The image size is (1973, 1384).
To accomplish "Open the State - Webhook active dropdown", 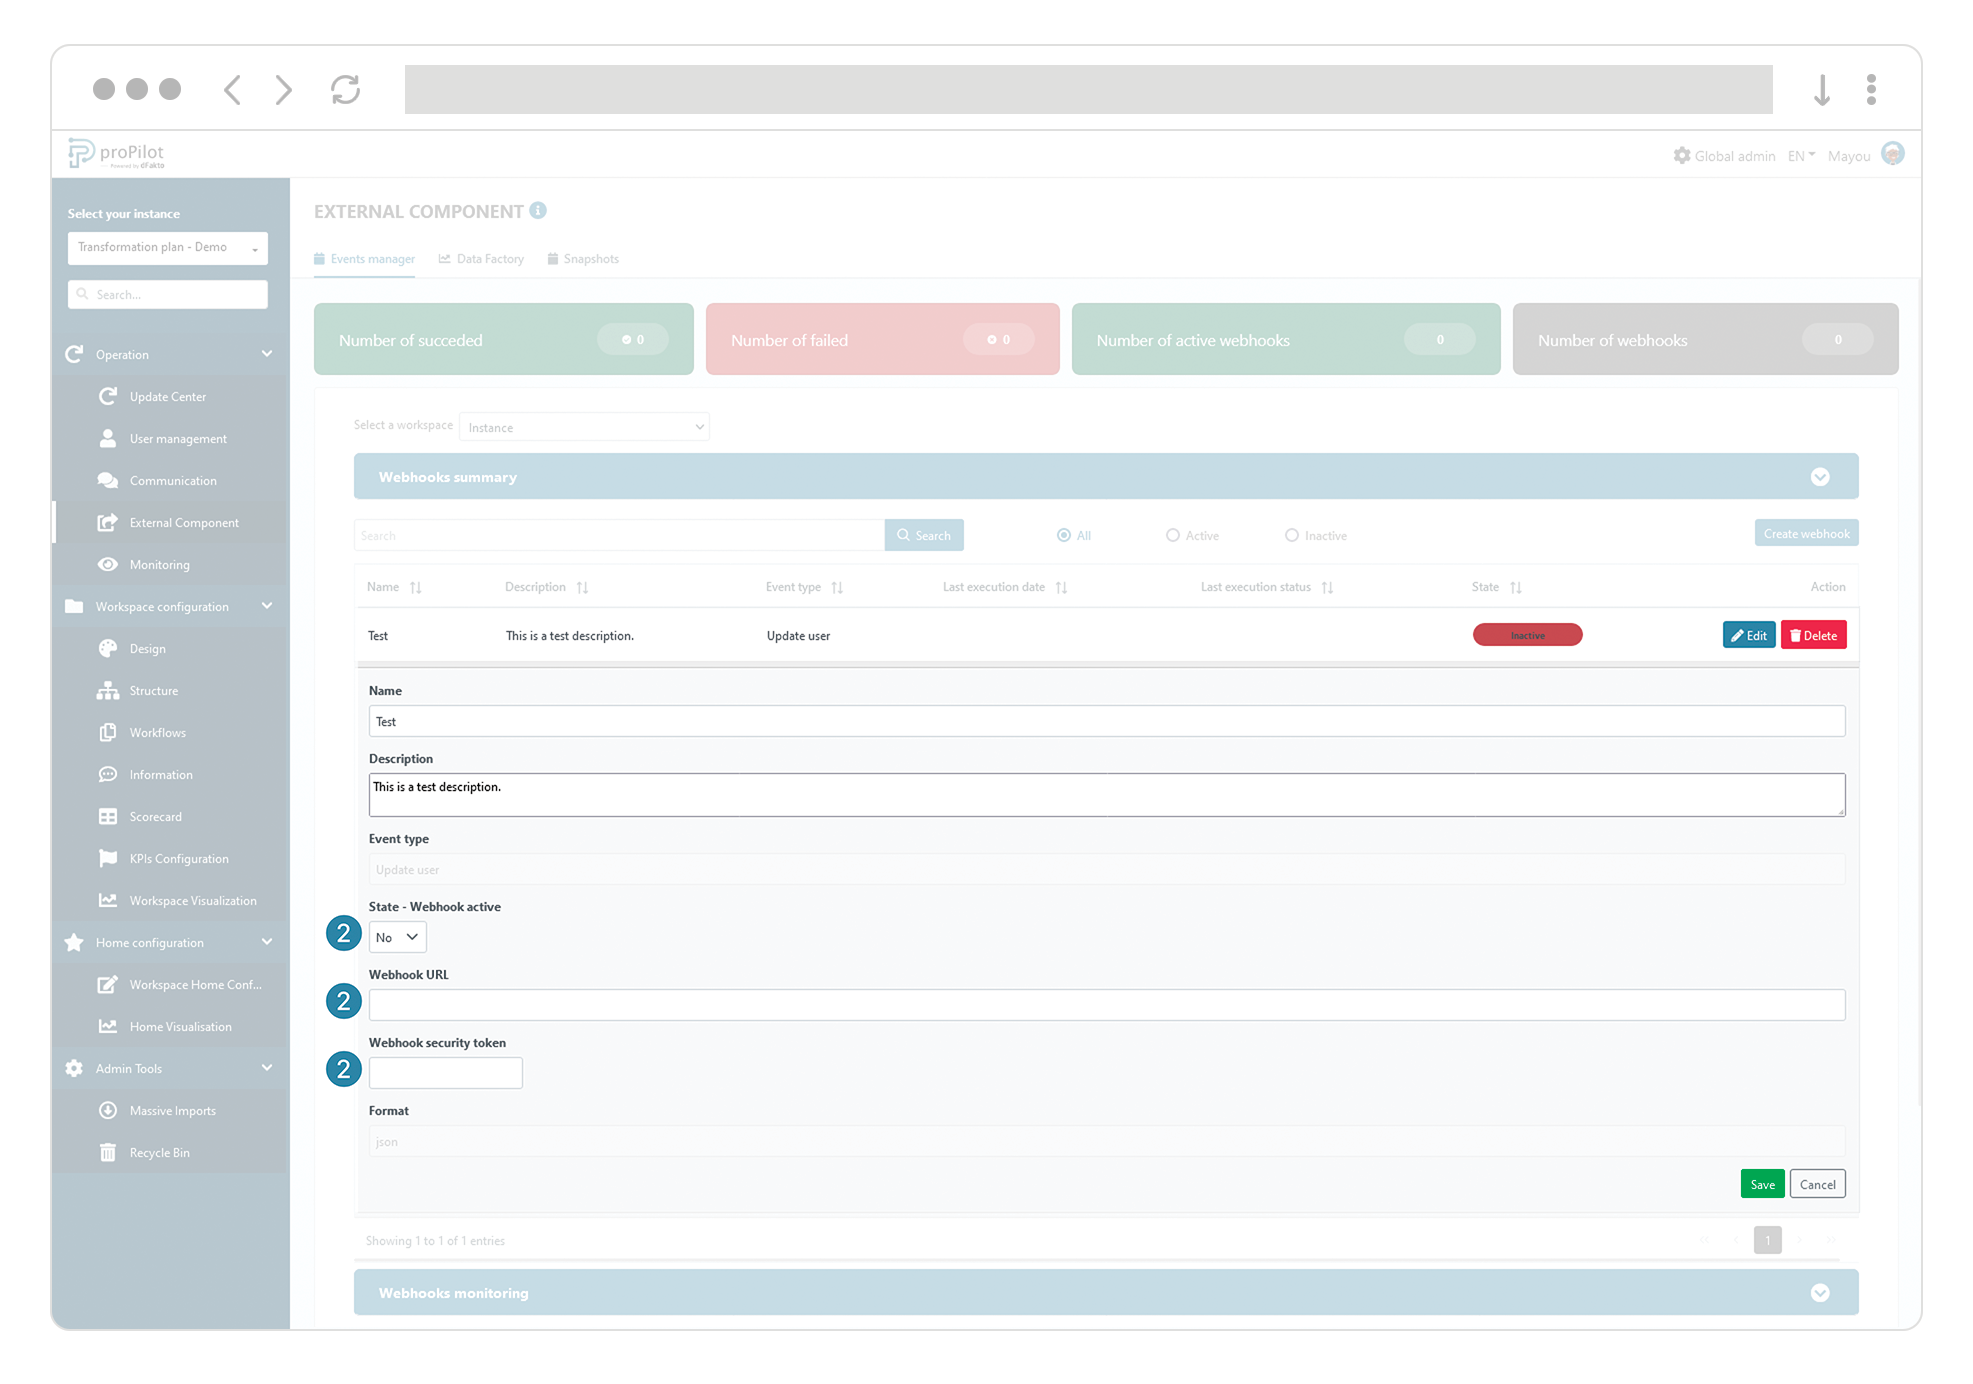I will pos(397,936).
